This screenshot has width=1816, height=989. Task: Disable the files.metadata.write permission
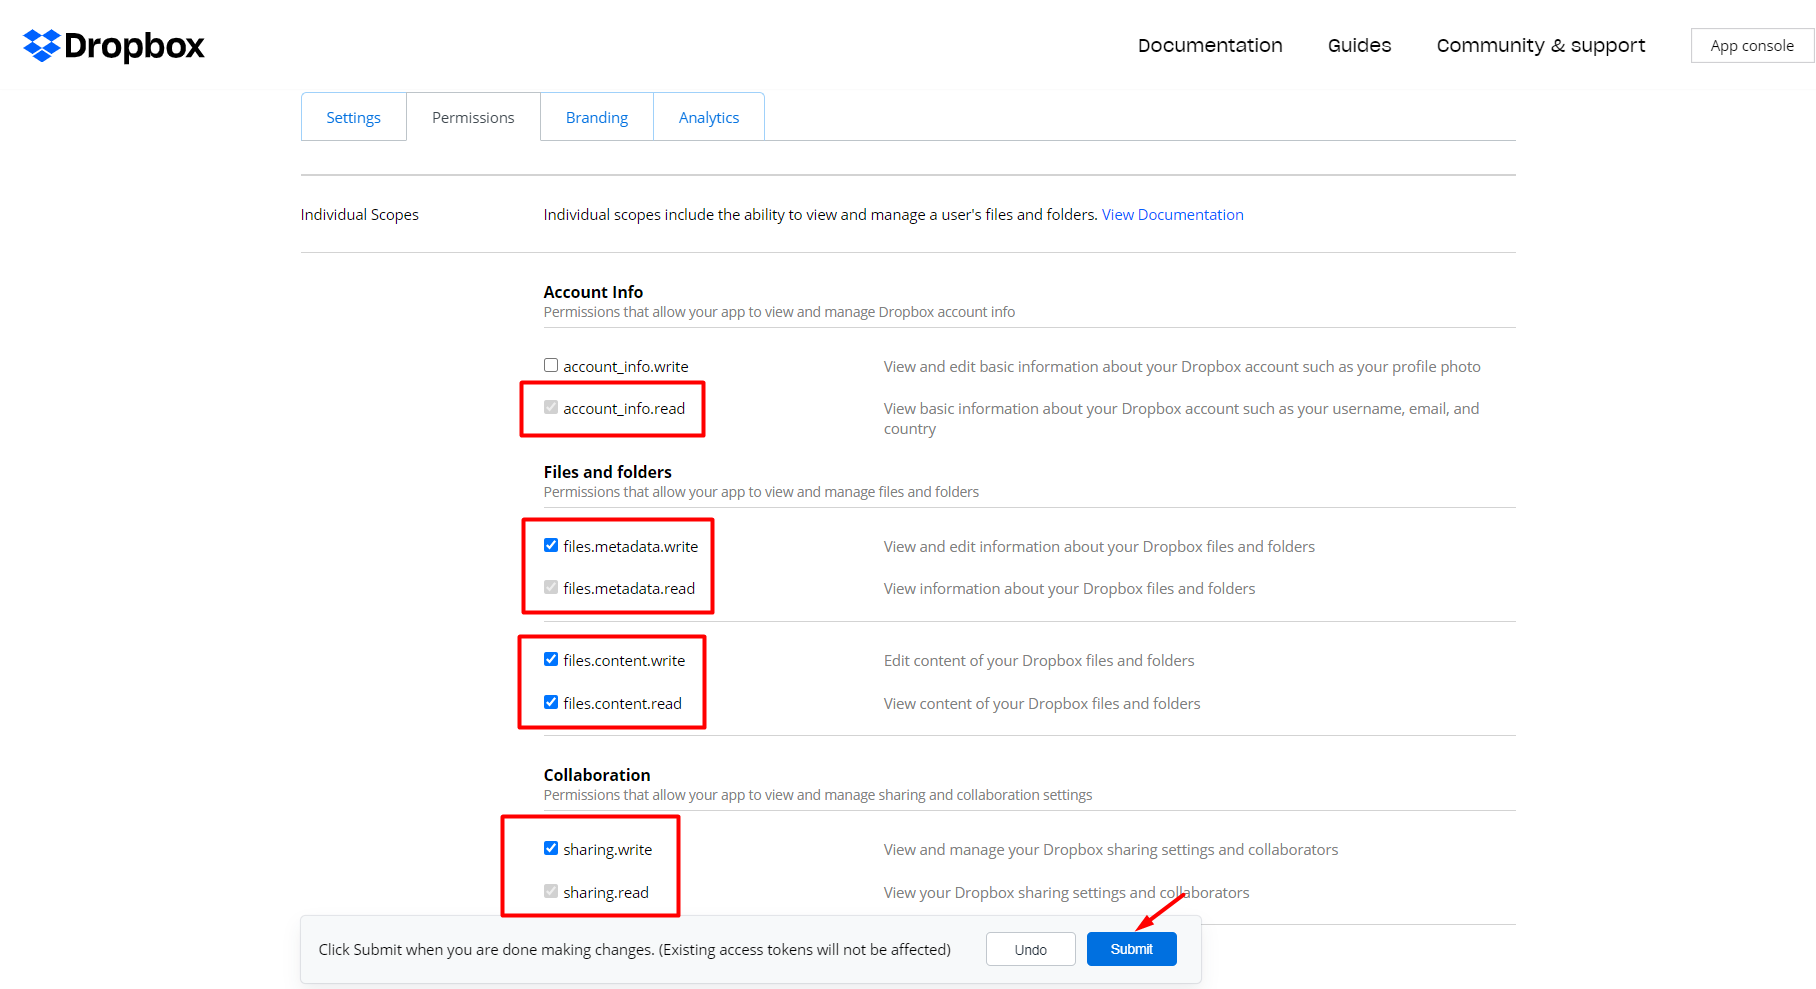coord(551,545)
